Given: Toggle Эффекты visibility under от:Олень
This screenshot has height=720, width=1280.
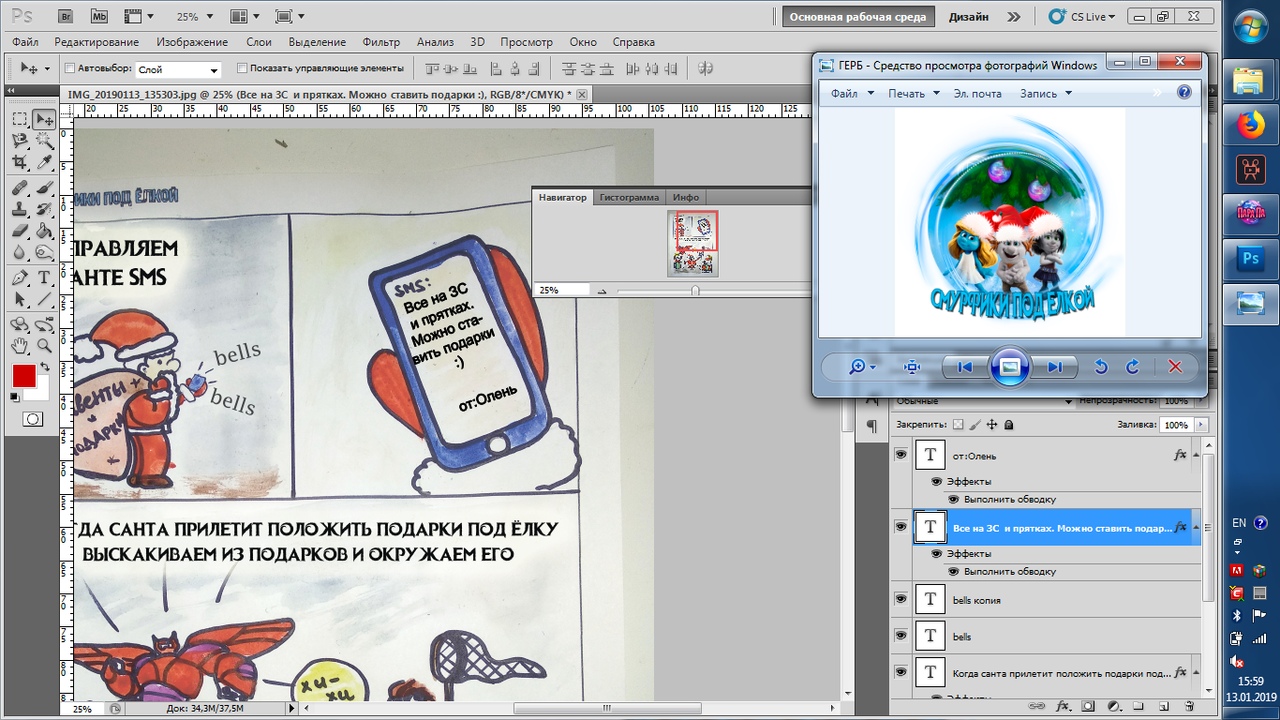Looking at the screenshot, I should [x=937, y=481].
